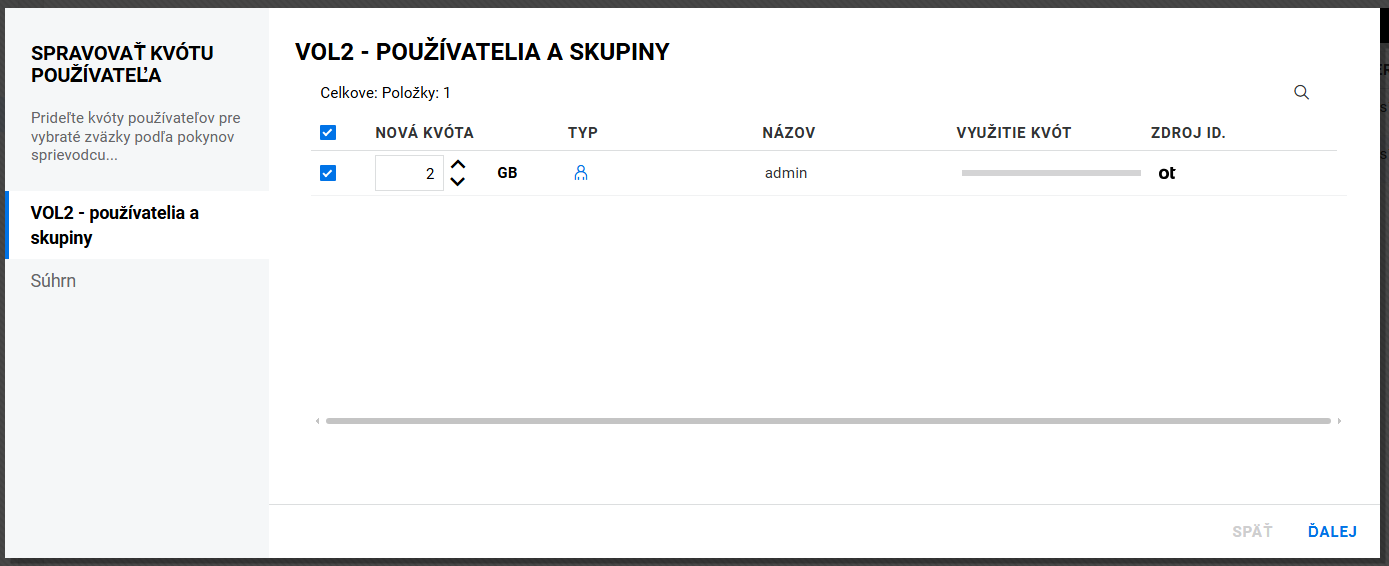The width and height of the screenshot is (1389, 566).
Task: Click the horizontal table scrollbar
Action: (x=828, y=421)
